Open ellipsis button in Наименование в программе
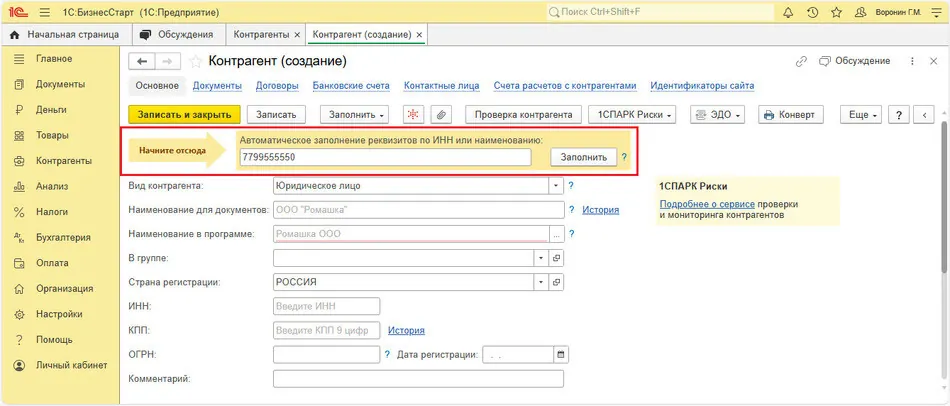 (556, 234)
